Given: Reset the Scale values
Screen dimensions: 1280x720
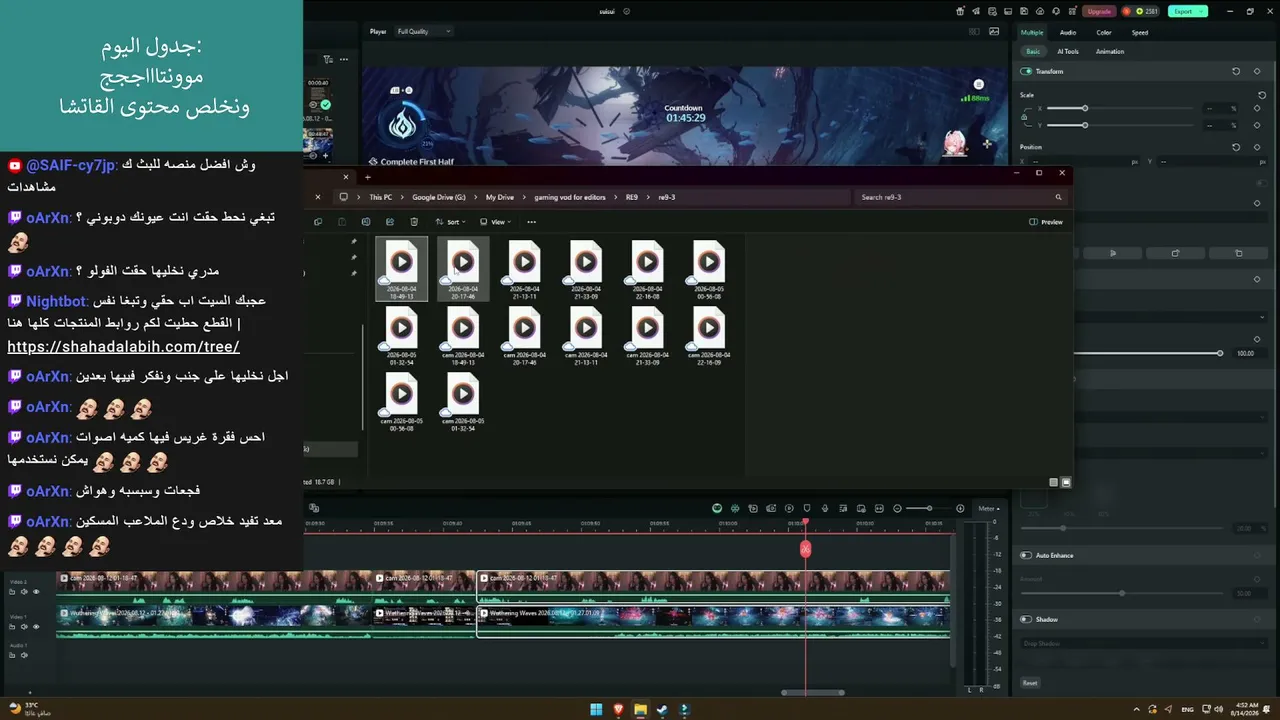Looking at the screenshot, I should (x=1262, y=95).
